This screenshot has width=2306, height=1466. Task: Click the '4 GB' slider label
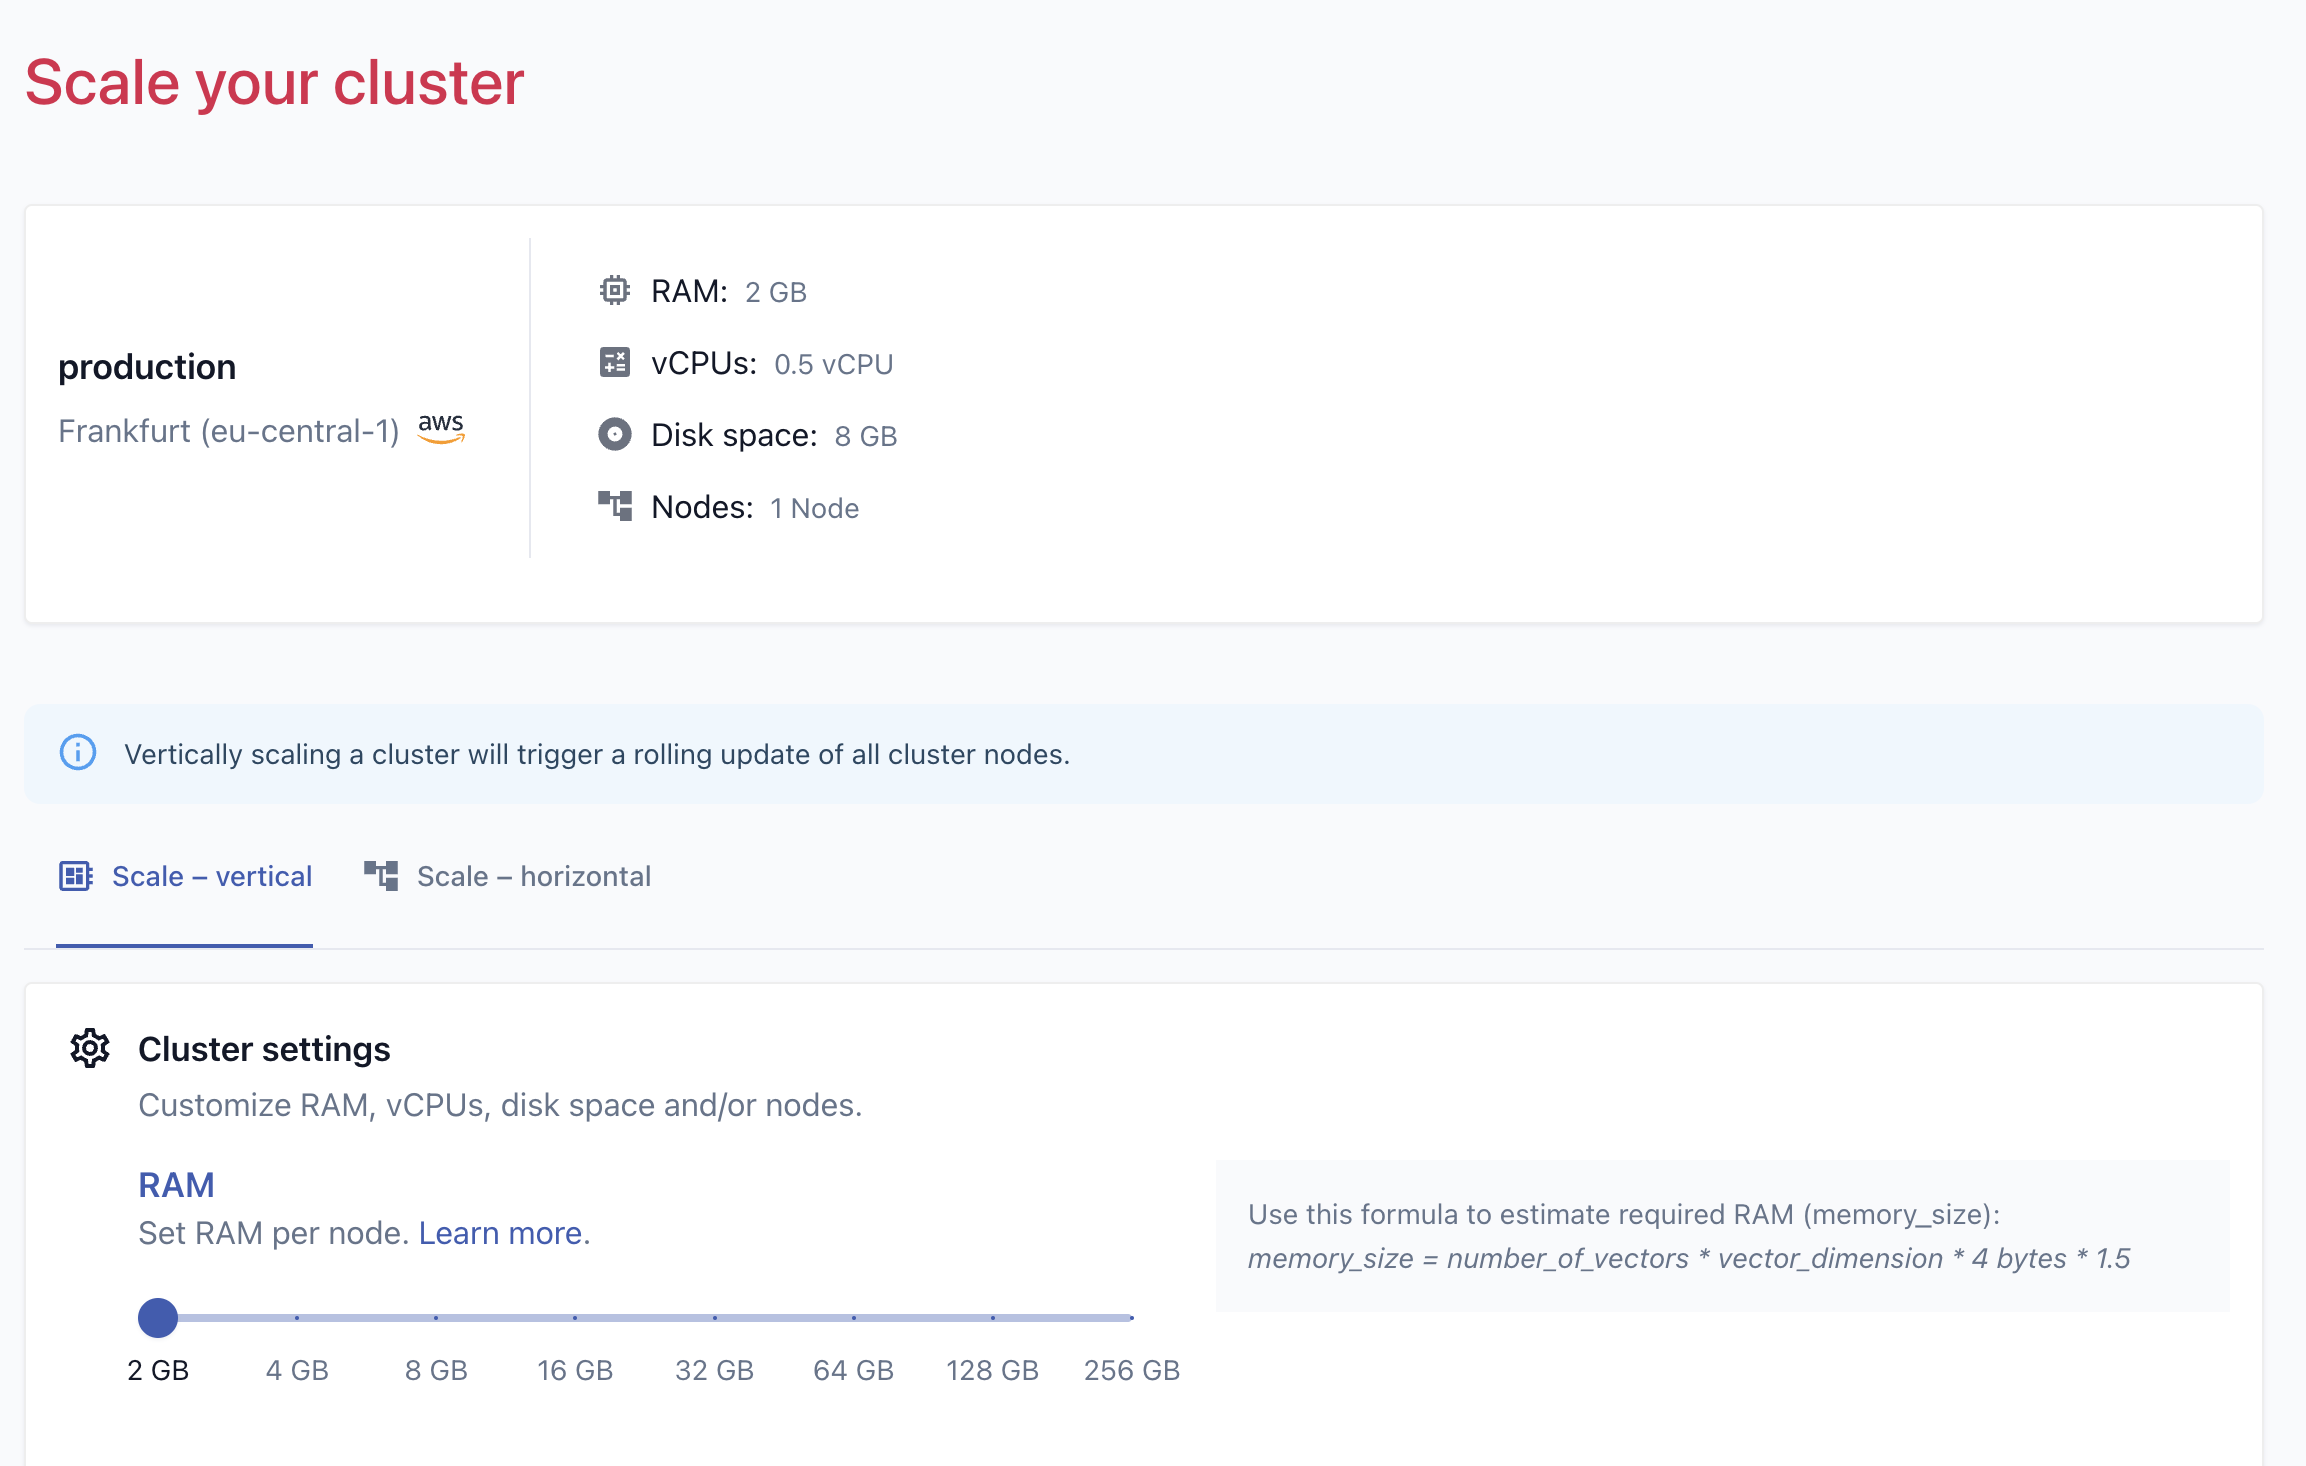coord(297,1370)
